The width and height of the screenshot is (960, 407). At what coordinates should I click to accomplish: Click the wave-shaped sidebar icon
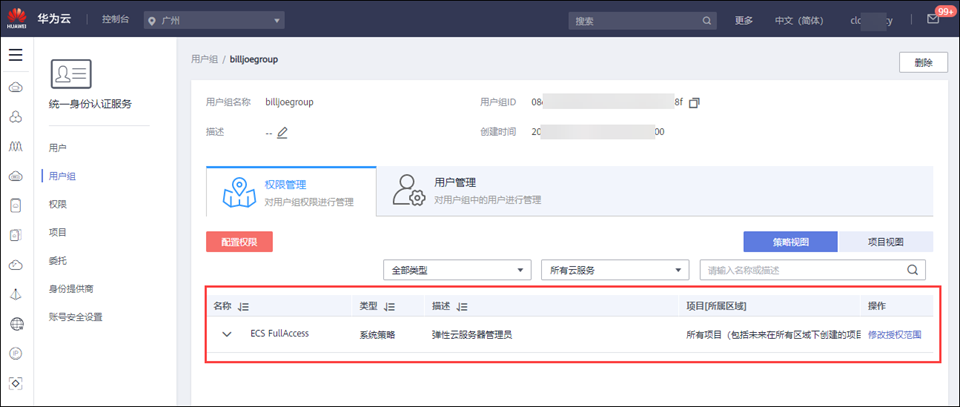16,146
